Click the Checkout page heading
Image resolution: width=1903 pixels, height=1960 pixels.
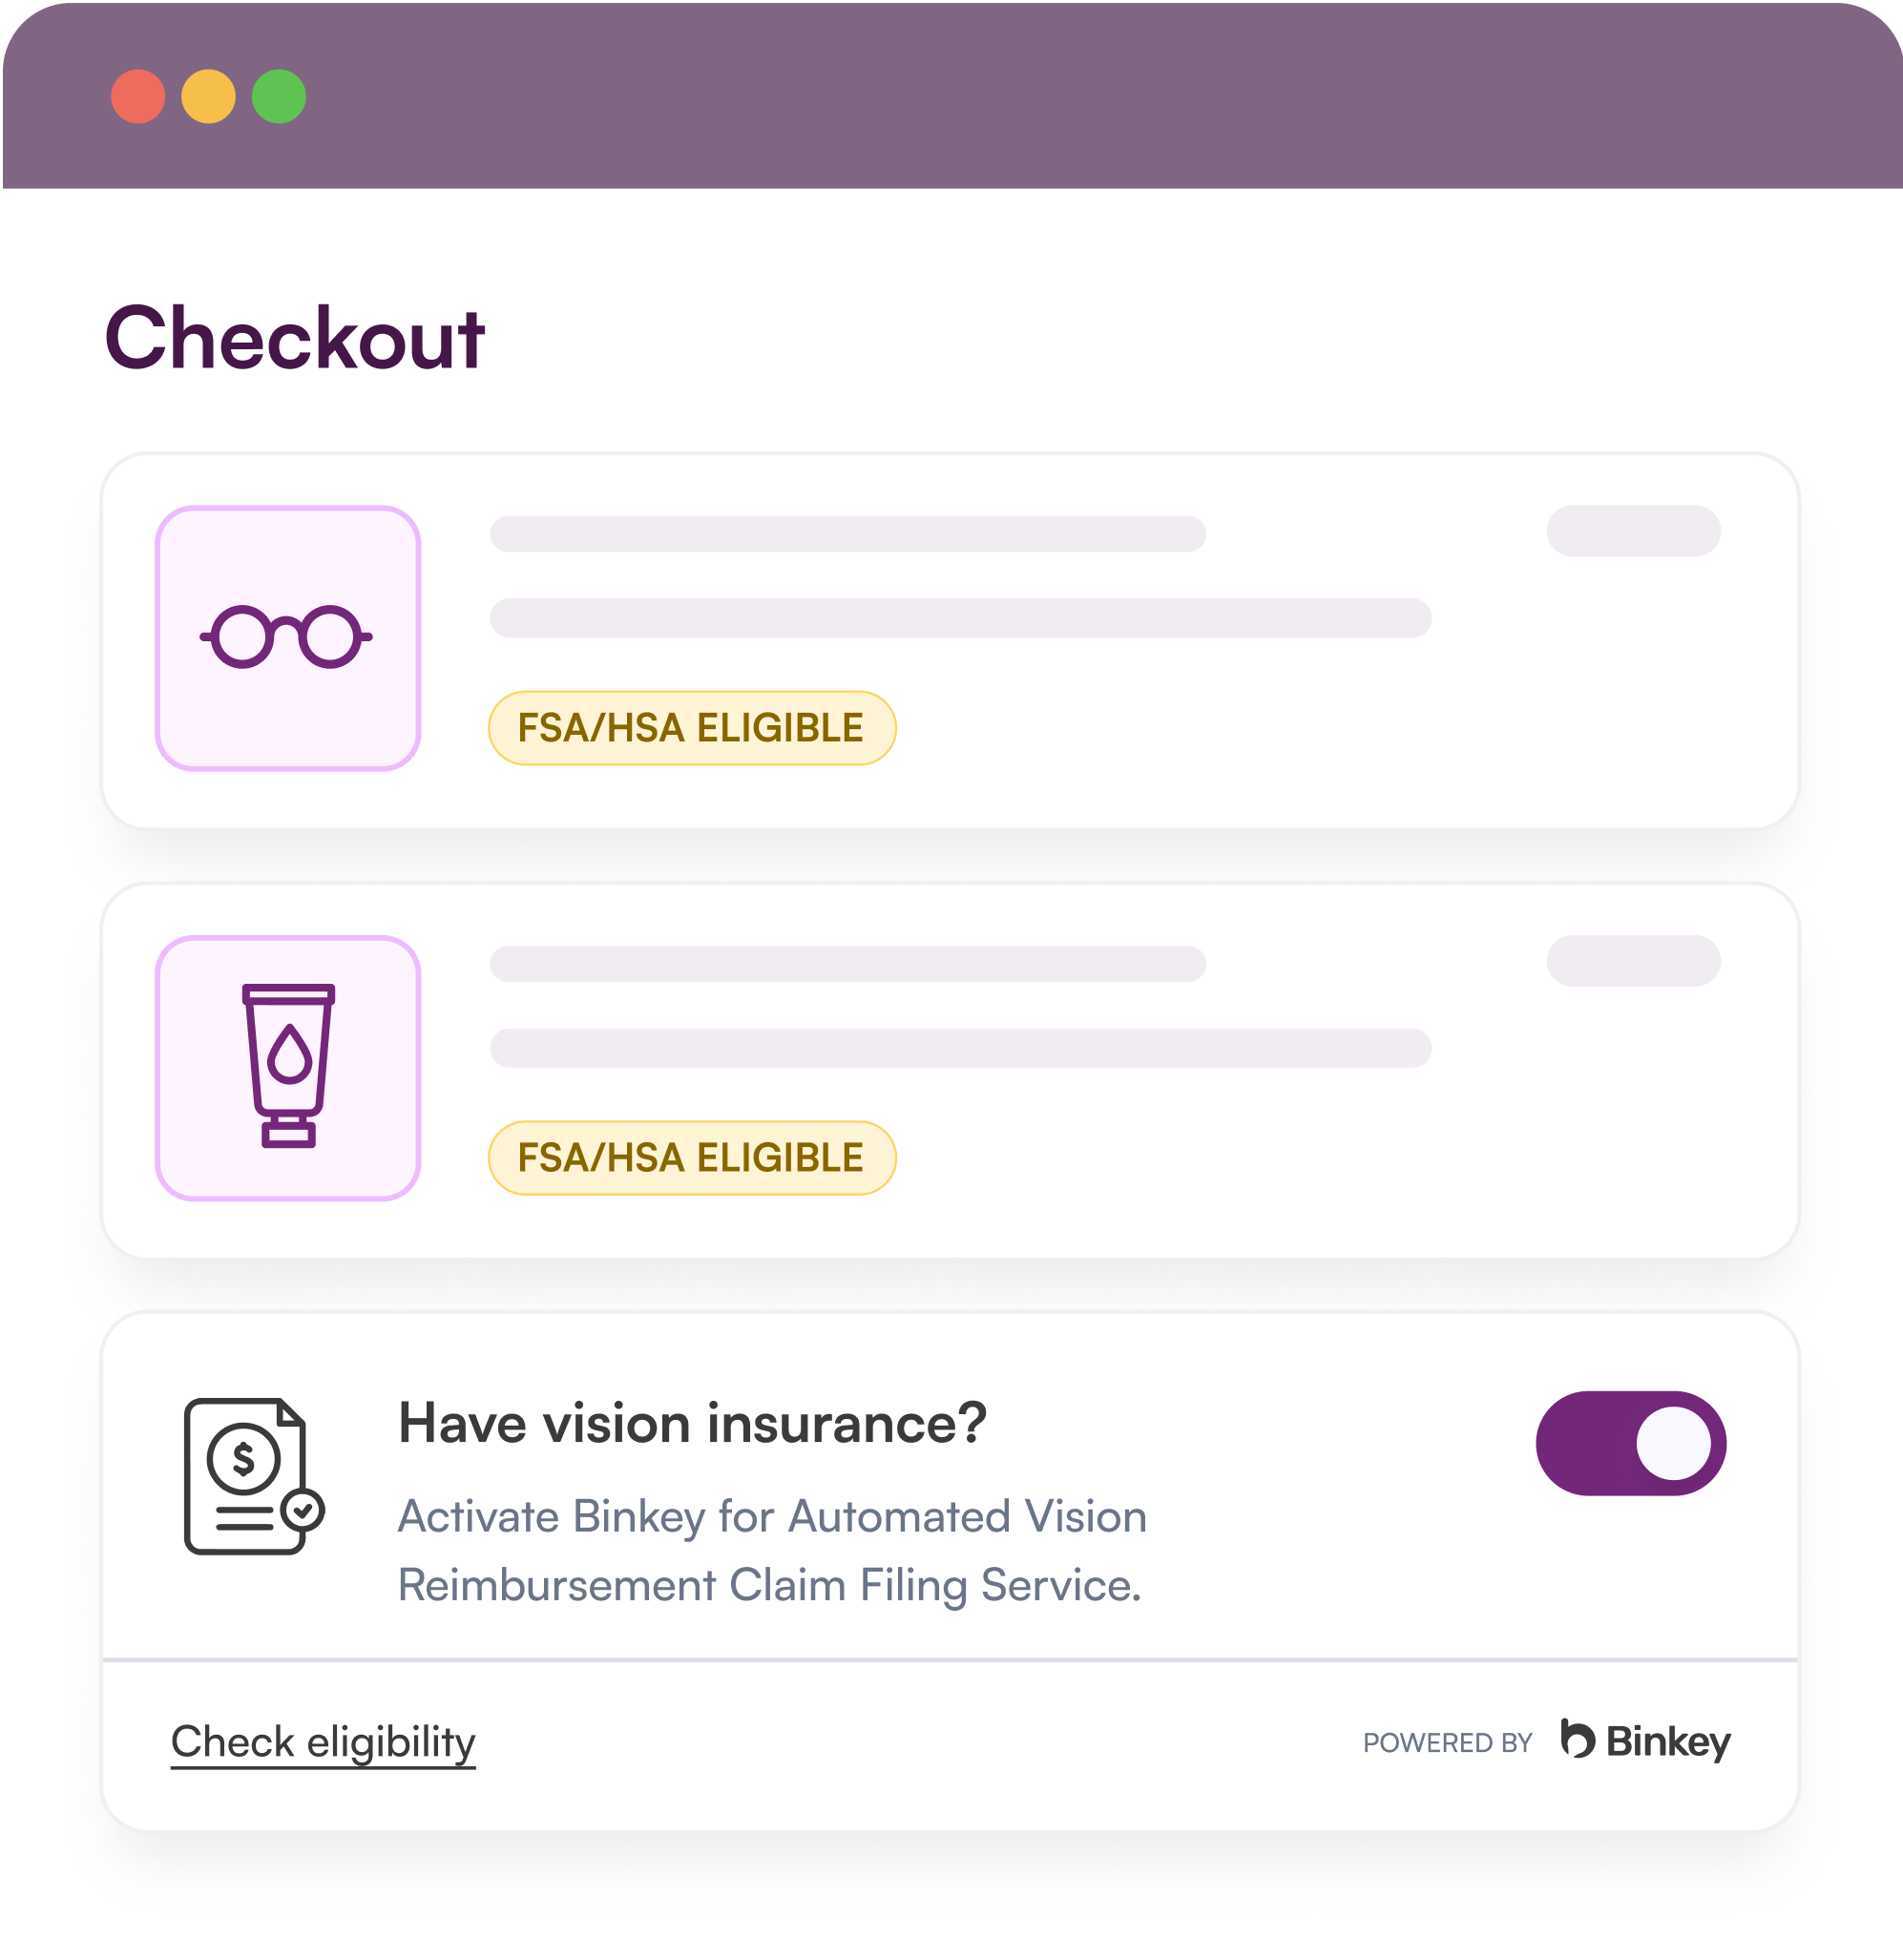point(294,339)
